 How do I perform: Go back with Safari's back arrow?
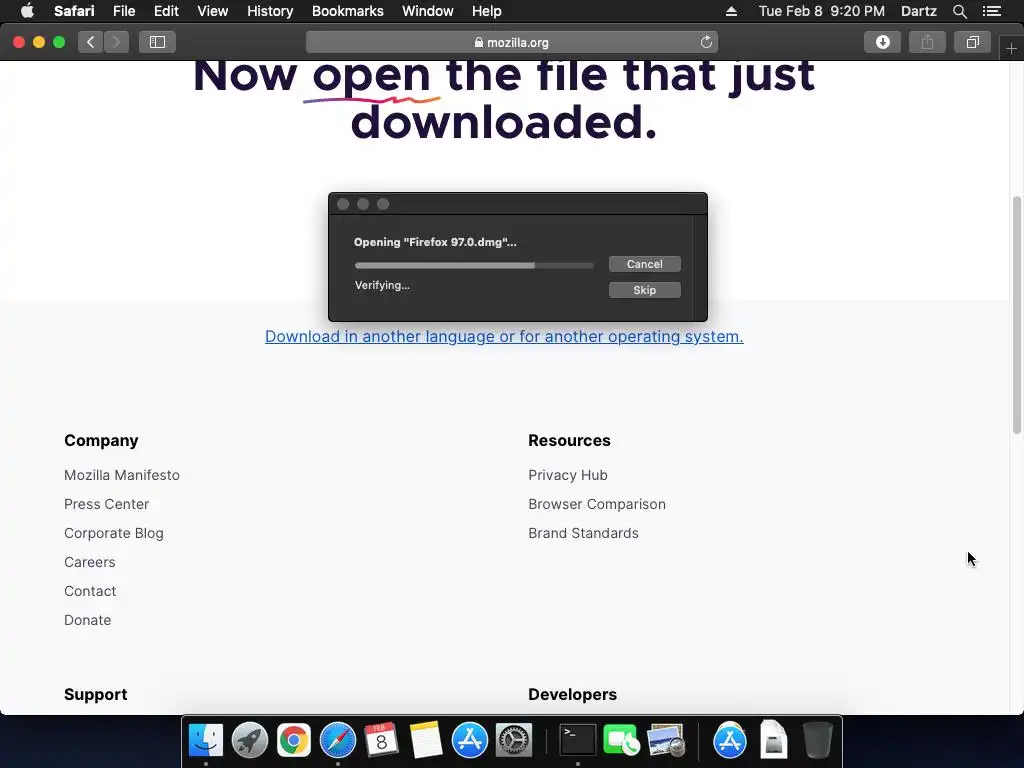coord(91,42)
